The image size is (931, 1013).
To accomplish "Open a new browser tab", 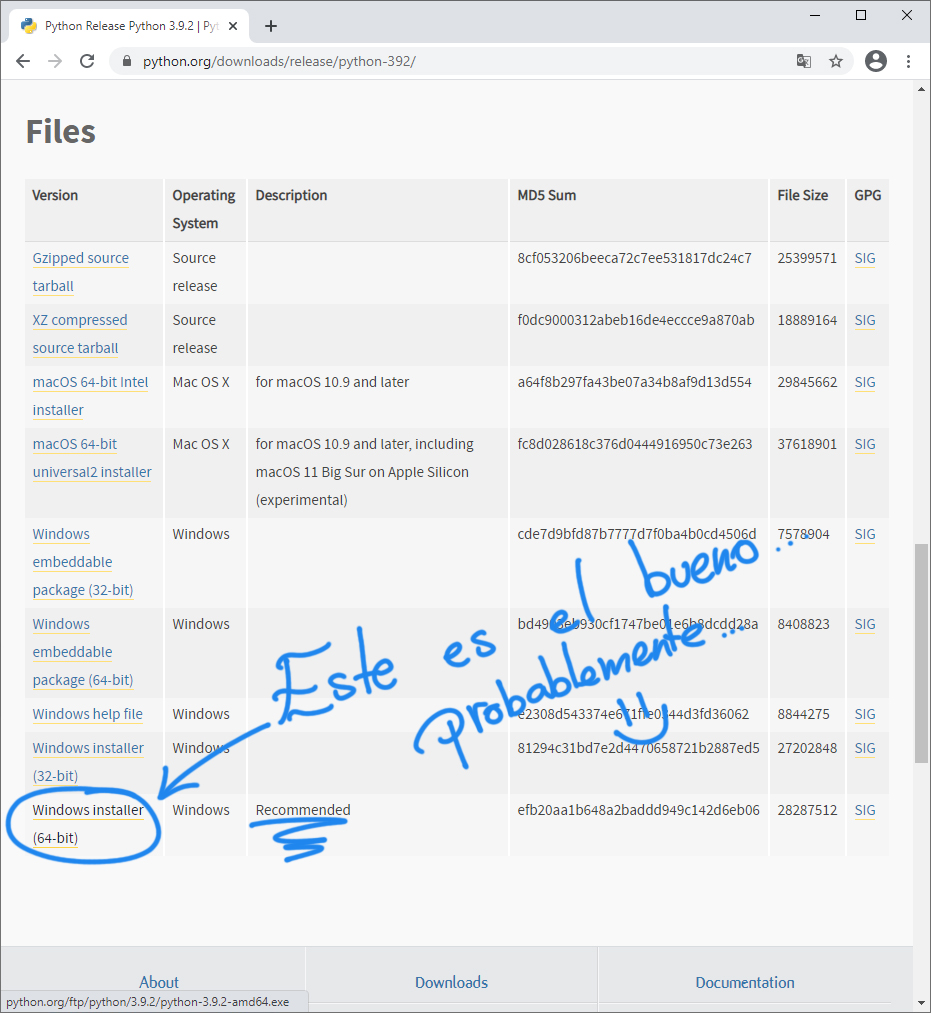I will click(271, 26).
